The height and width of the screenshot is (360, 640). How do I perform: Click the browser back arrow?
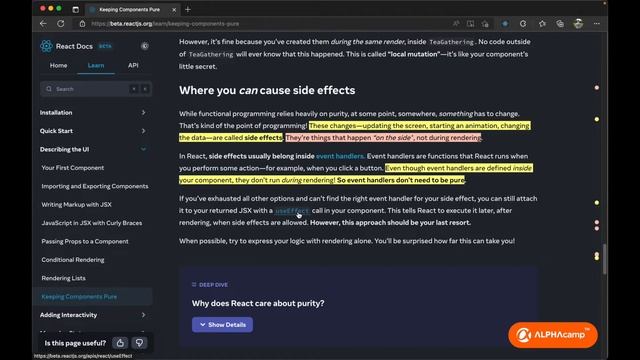pos(43,24)
